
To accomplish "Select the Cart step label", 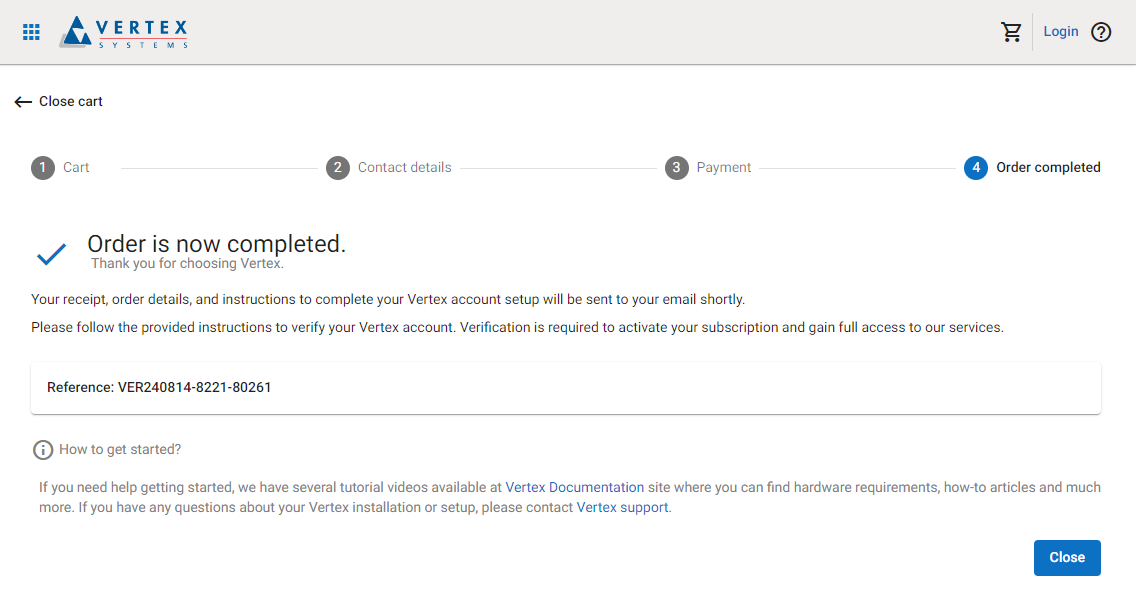I will pos(76,168).
